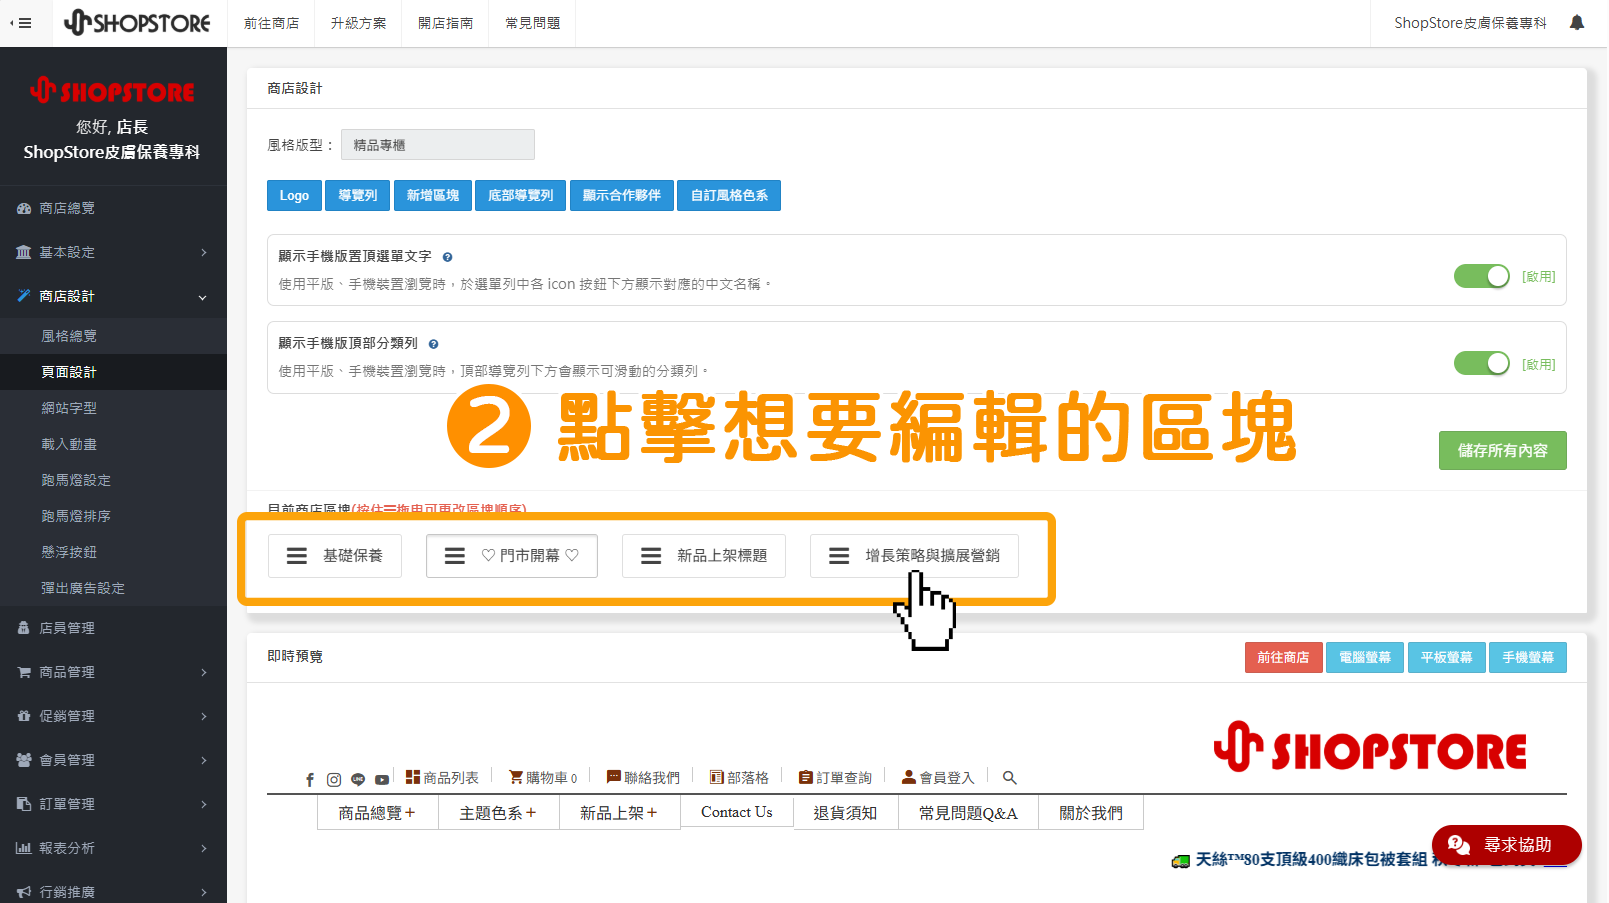Switch preview to 手機螢幕
The image size is (1609, 903).
[1527, 657]
